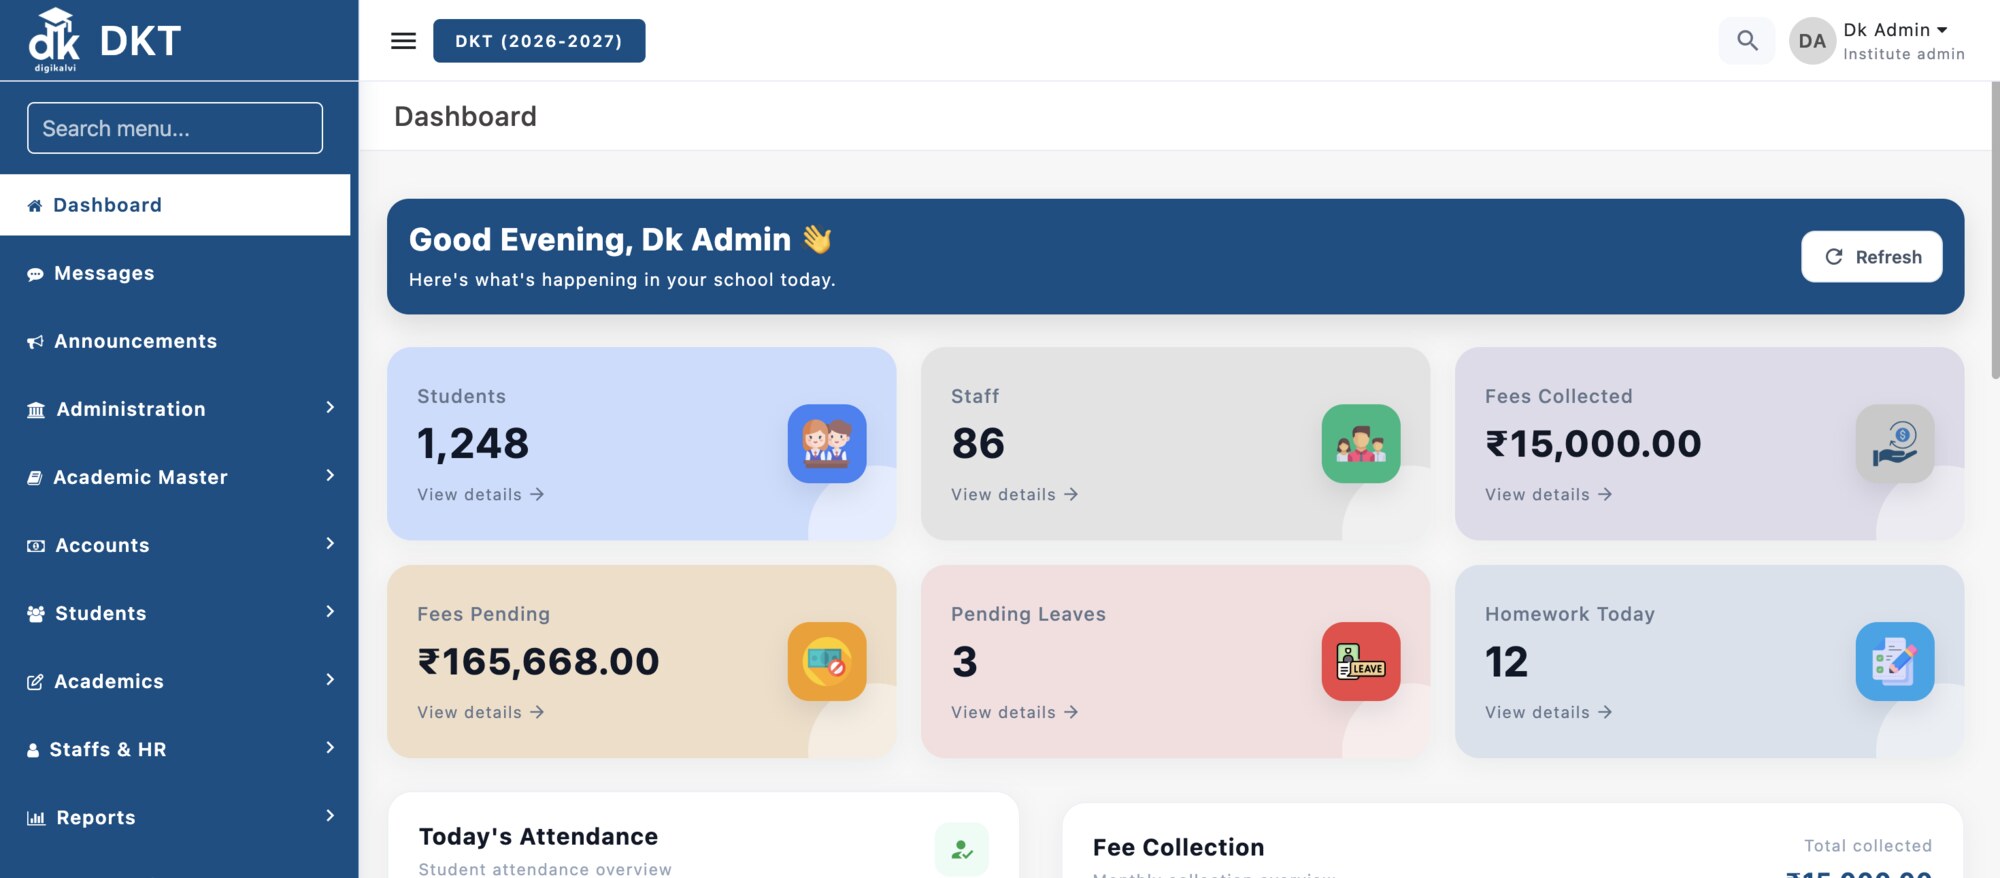Open View details under Fees Collected
2000x878 pixels.
coord(1548,494)
